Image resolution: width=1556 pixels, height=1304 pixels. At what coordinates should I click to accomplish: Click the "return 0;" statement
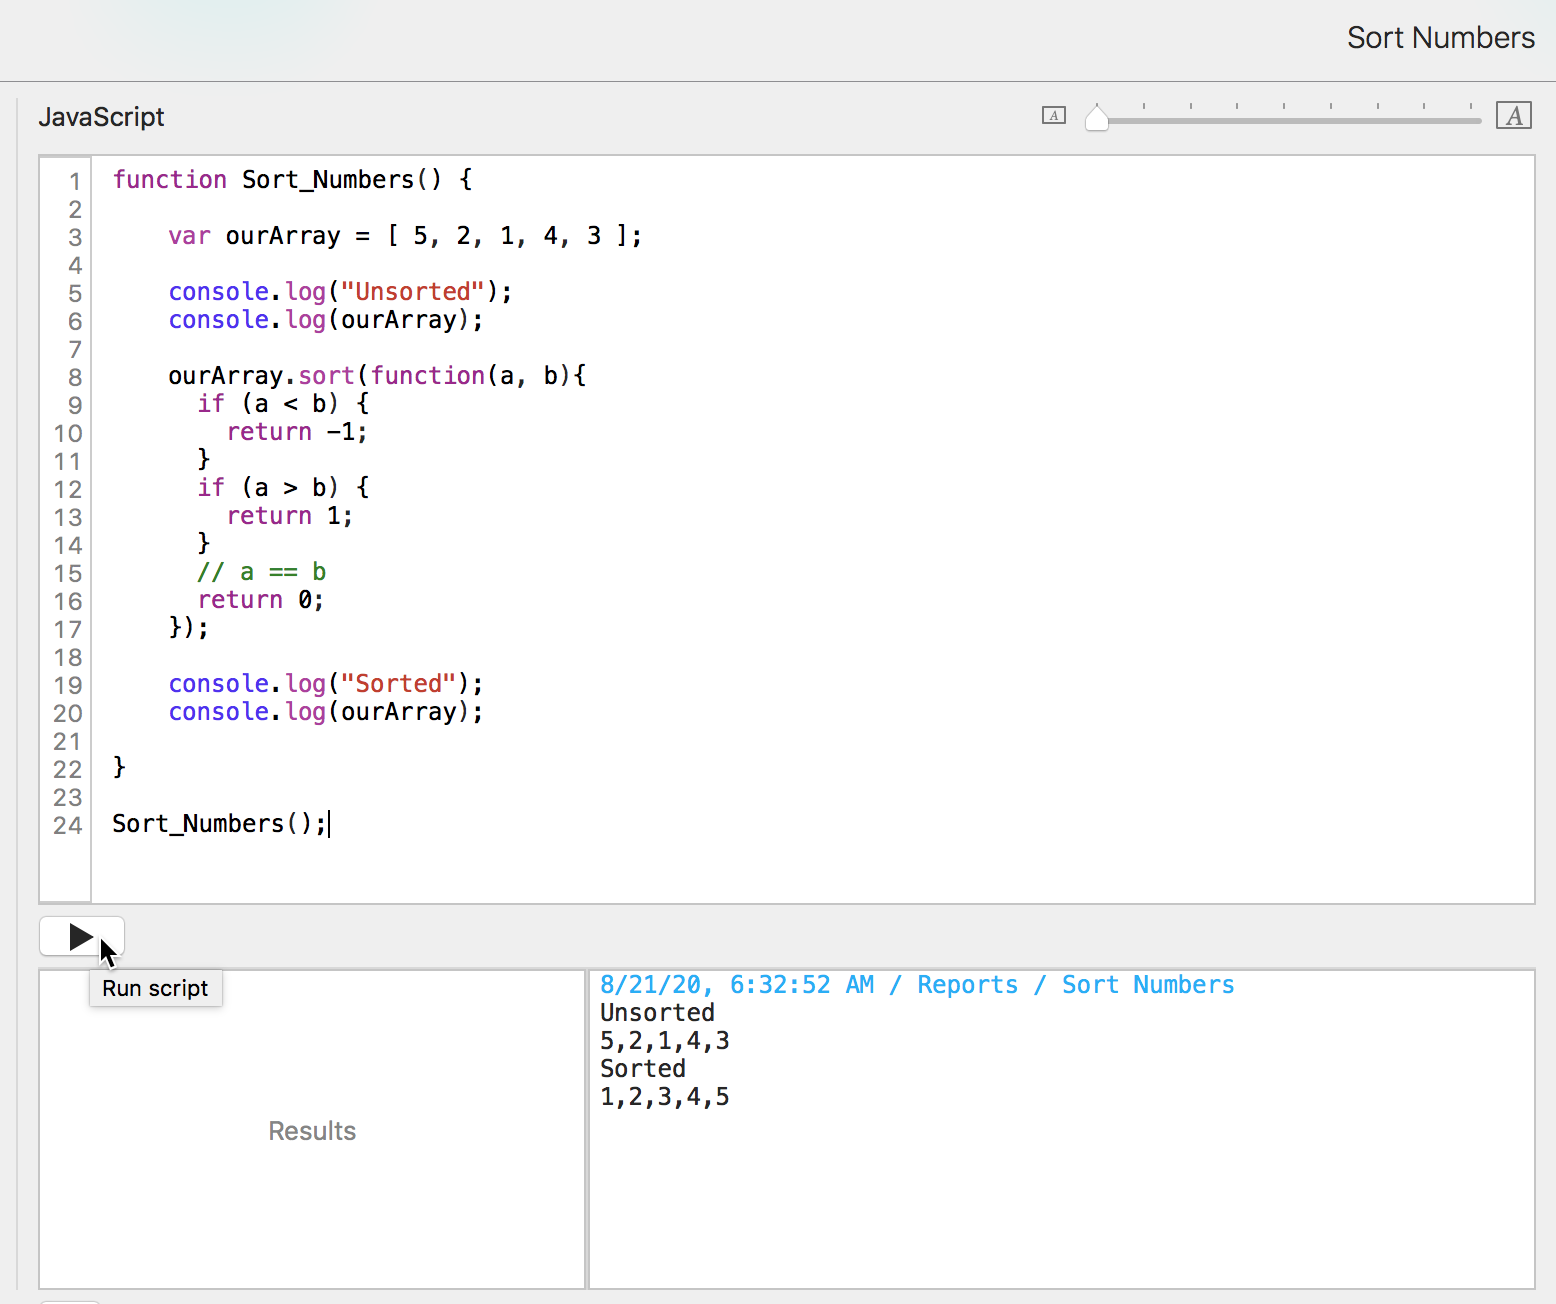pos(260,600)
